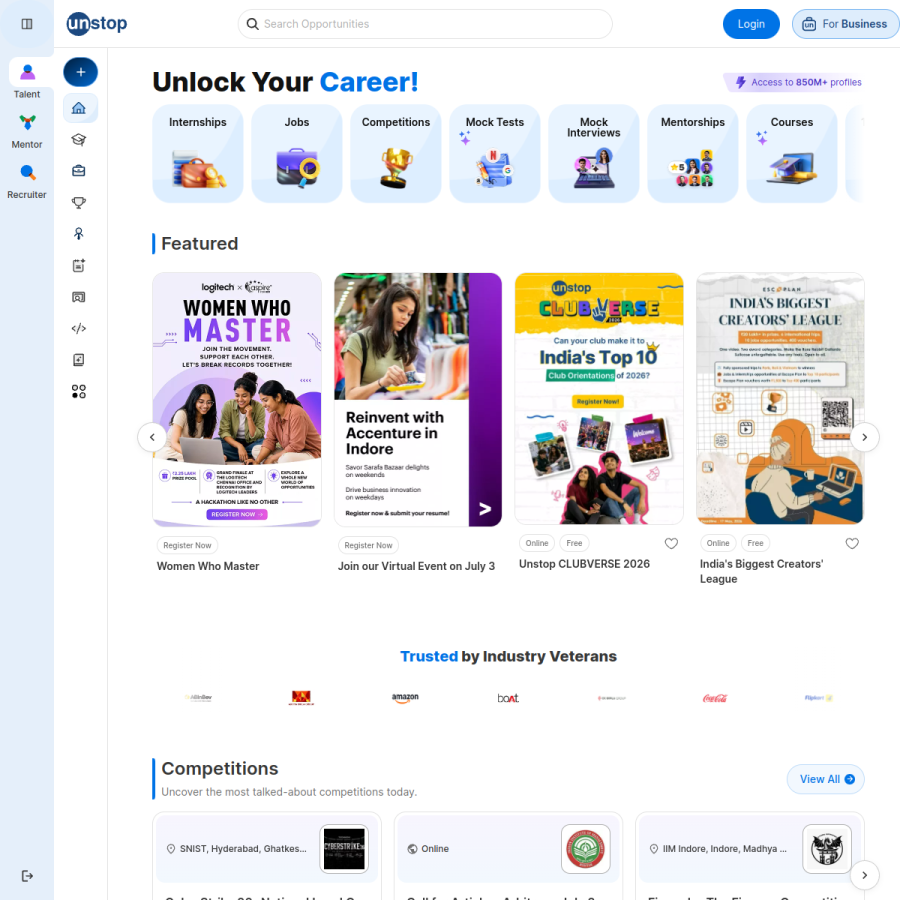Open the calendar sparkle icon in sidebar
900x900 pixels.
(x=79, y=265)
